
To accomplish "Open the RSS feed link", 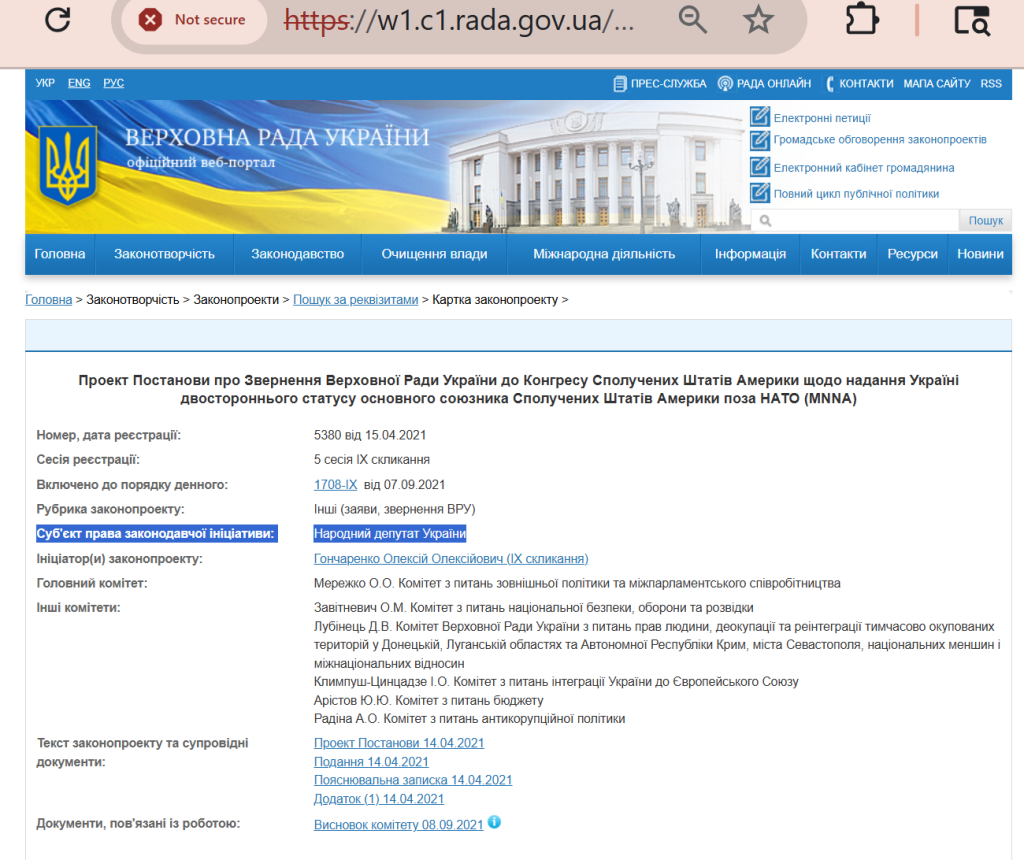I will tap(991, 84).
